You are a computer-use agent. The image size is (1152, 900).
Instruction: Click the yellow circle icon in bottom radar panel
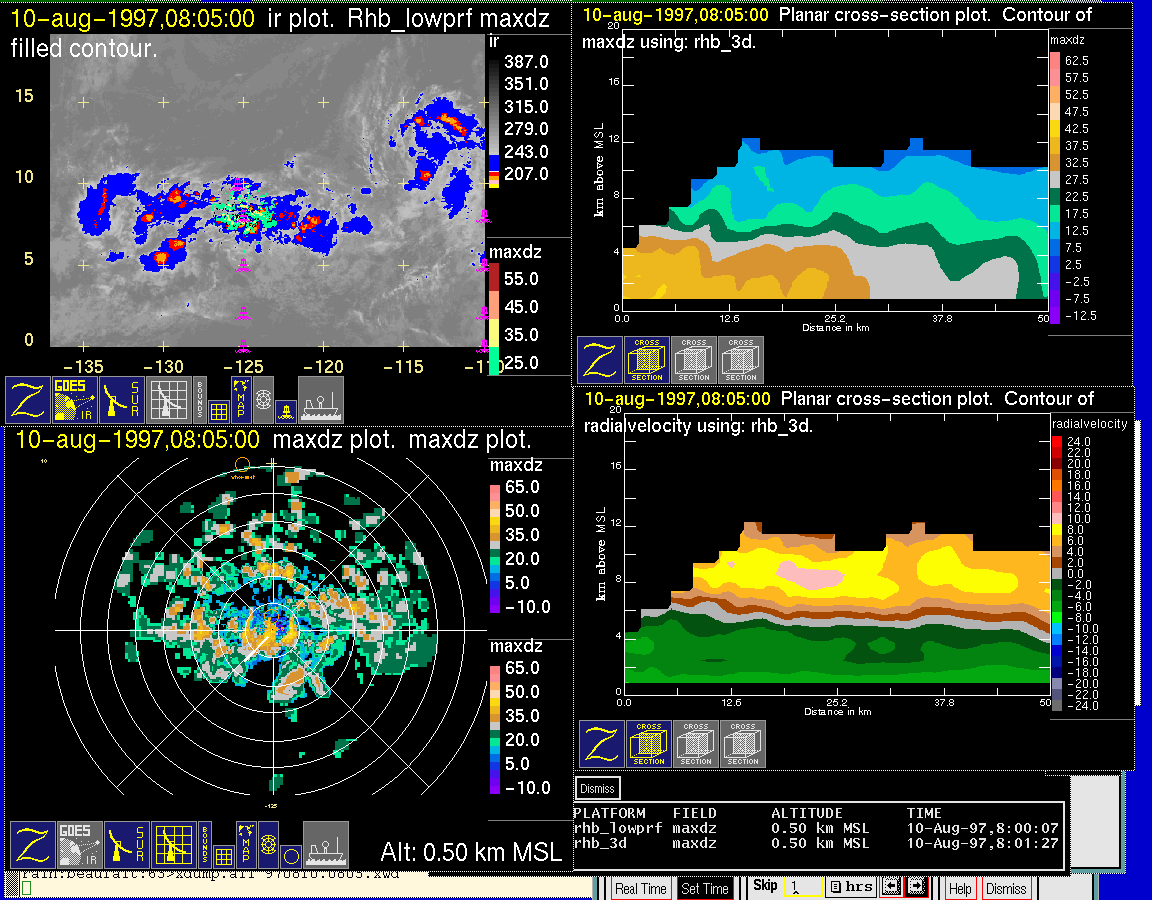[290, 856]
